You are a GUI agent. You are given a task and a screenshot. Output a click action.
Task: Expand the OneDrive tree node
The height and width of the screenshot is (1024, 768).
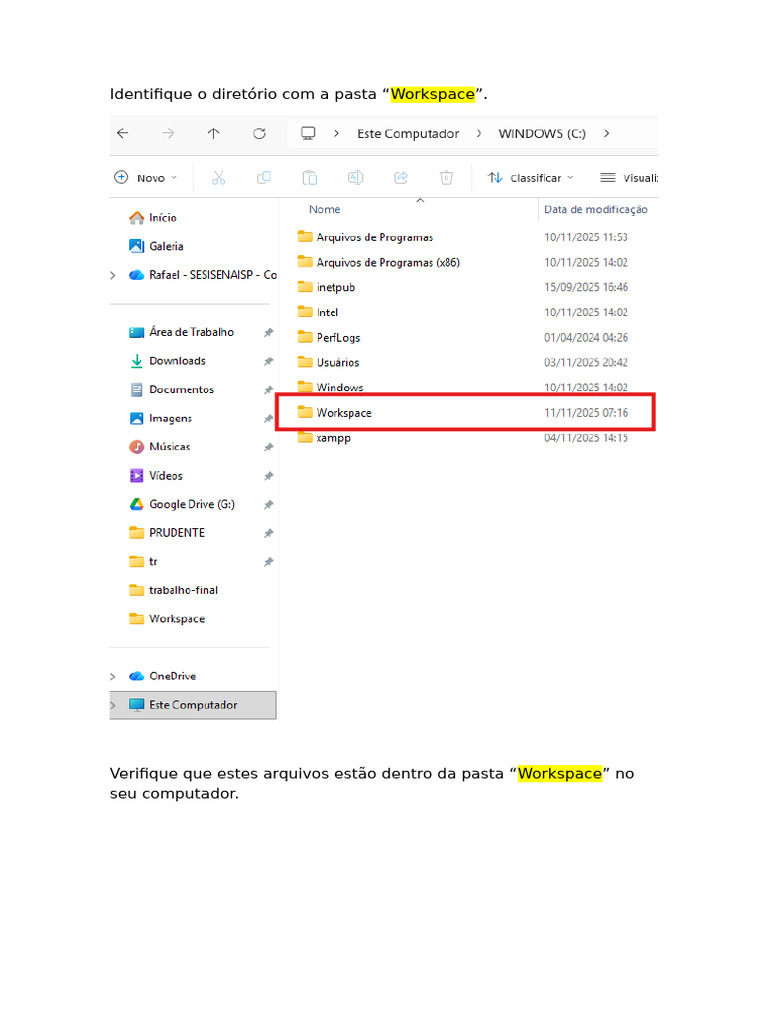pos(113,677)
